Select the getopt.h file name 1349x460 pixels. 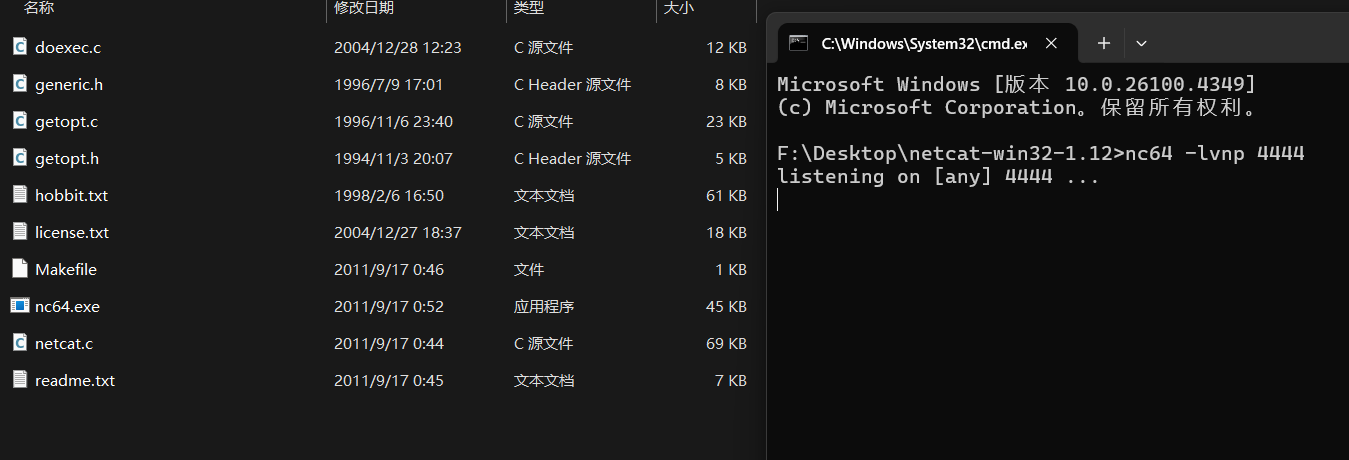[x=67, y=158]
